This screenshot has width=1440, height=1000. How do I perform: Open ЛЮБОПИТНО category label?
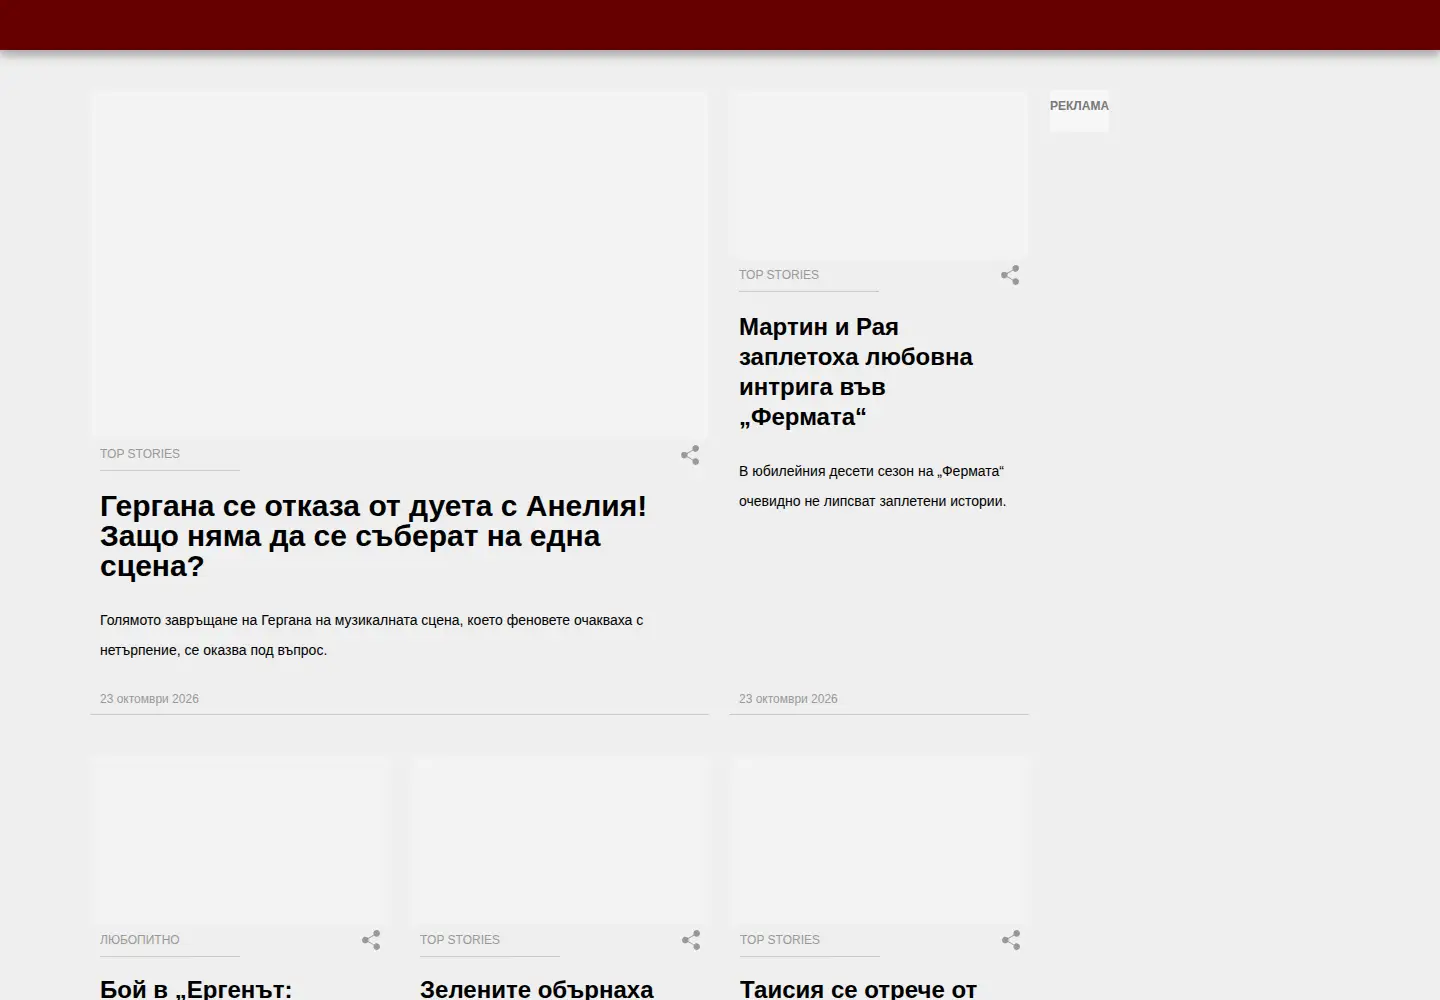click(x=140, y=940)
